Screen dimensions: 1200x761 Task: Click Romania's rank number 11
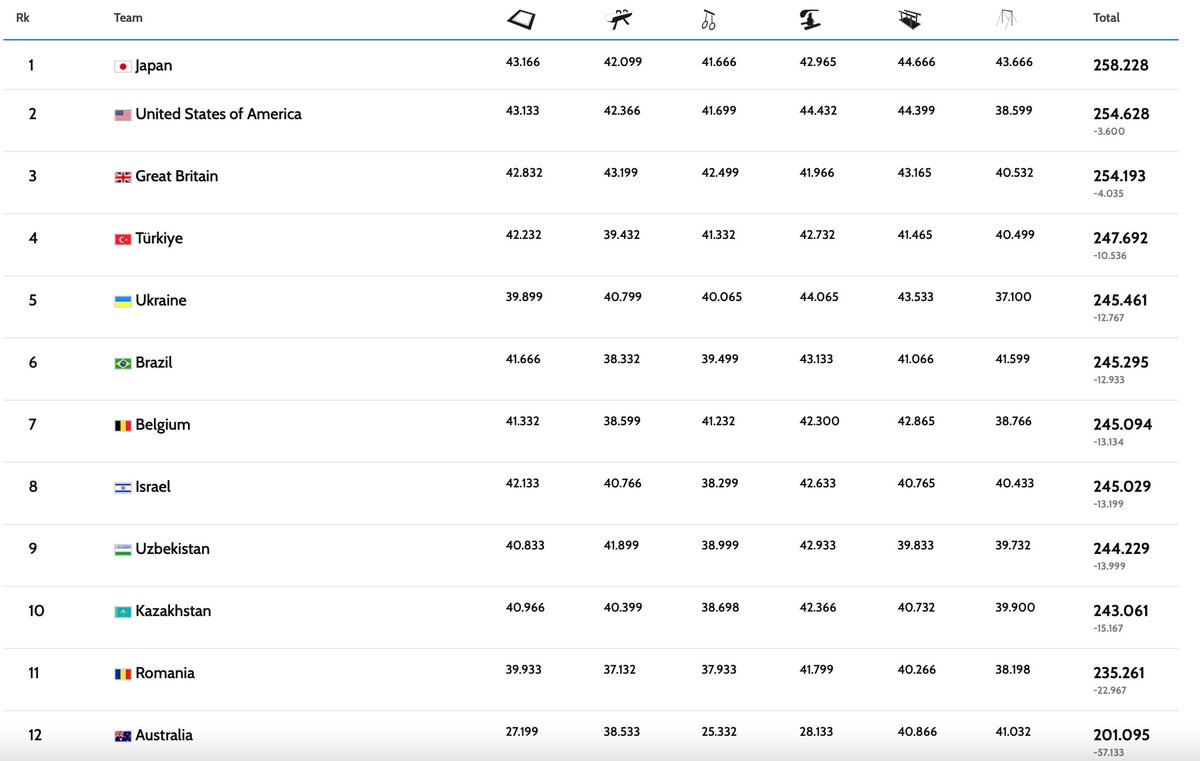pos(33,673)
